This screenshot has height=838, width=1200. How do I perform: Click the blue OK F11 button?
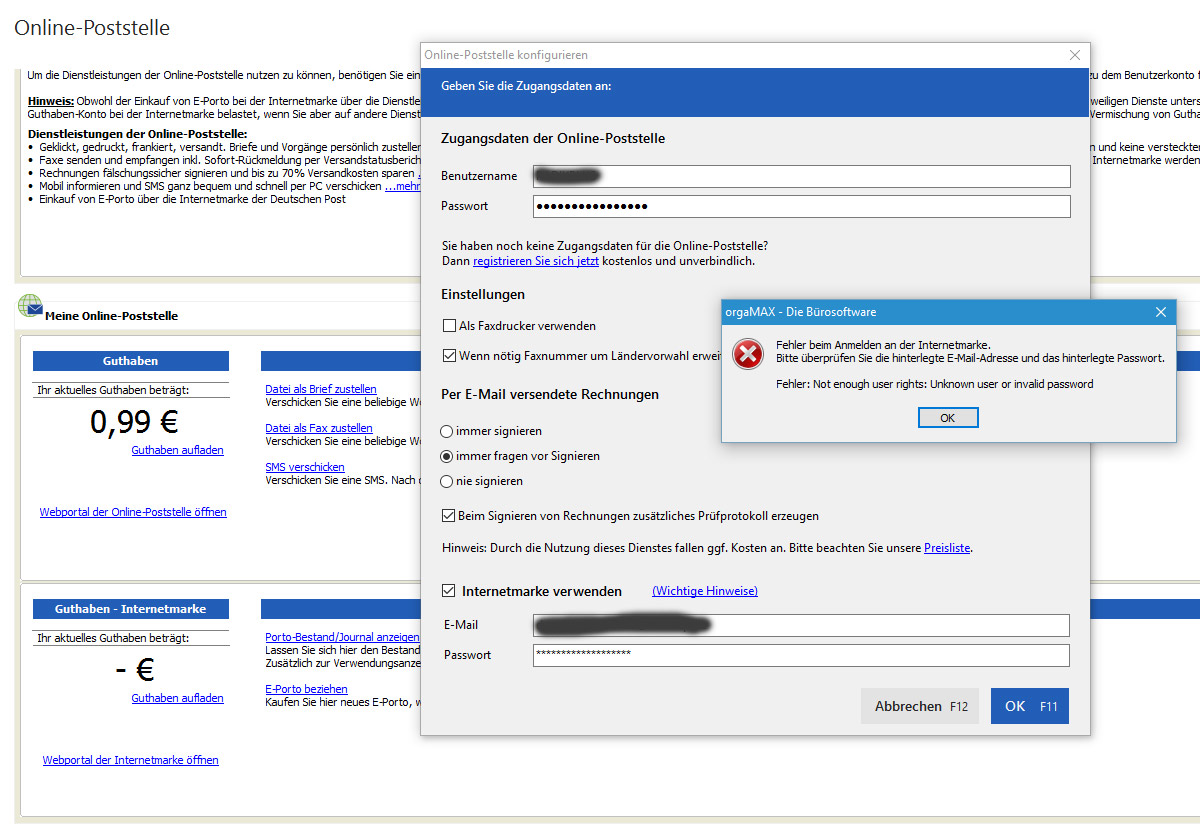click(1030, 706)
